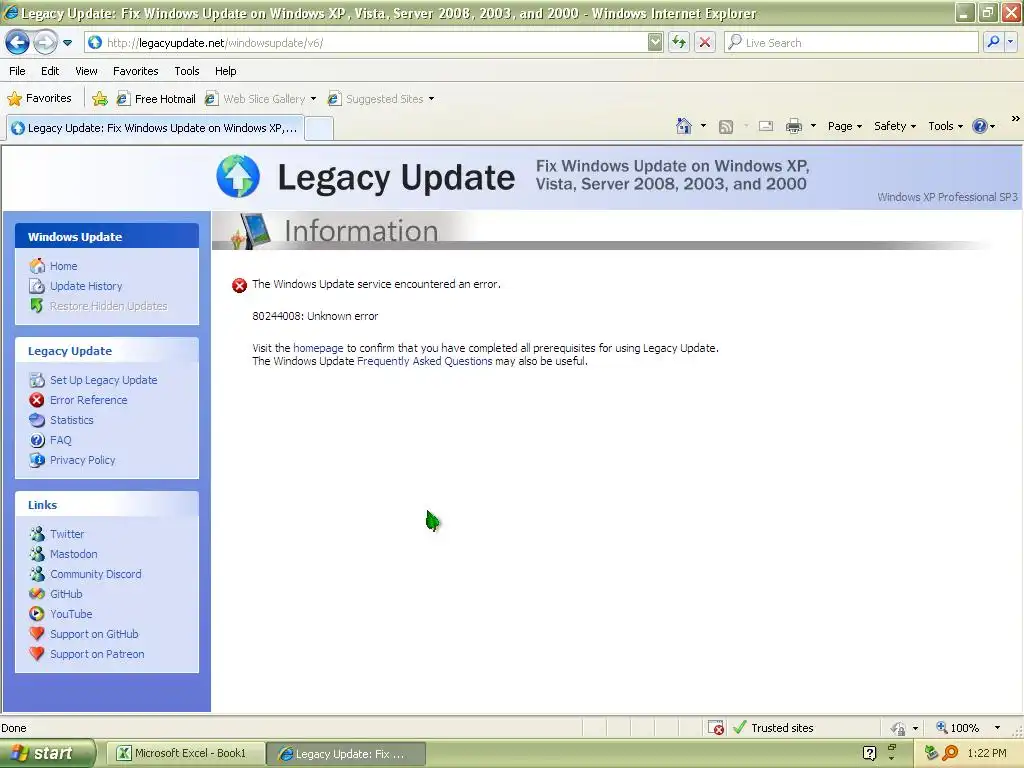The height and width of the screenshot is (768, 1024).
Task: Click the browser Forward arrow button
Action: (45, 43)
